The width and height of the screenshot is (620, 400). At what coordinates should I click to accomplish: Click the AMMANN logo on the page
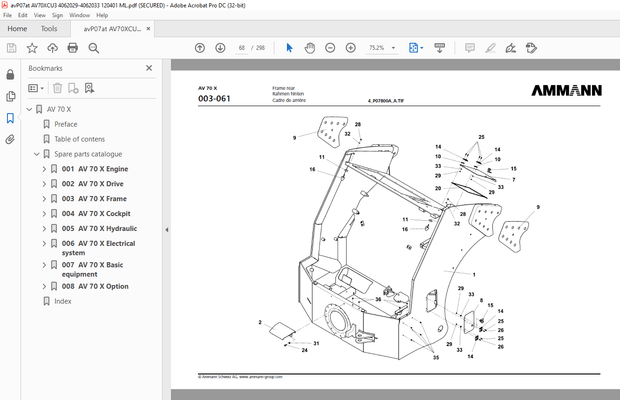point(566,91)
